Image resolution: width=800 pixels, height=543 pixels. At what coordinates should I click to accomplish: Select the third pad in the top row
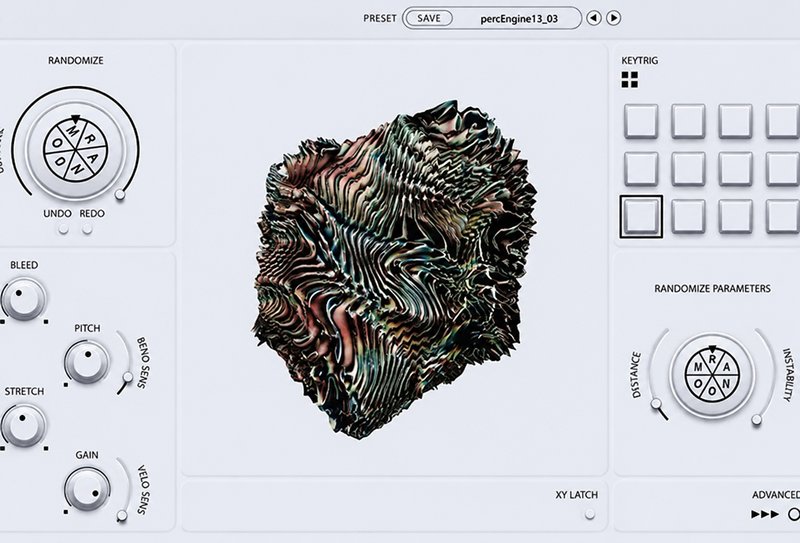735,121
